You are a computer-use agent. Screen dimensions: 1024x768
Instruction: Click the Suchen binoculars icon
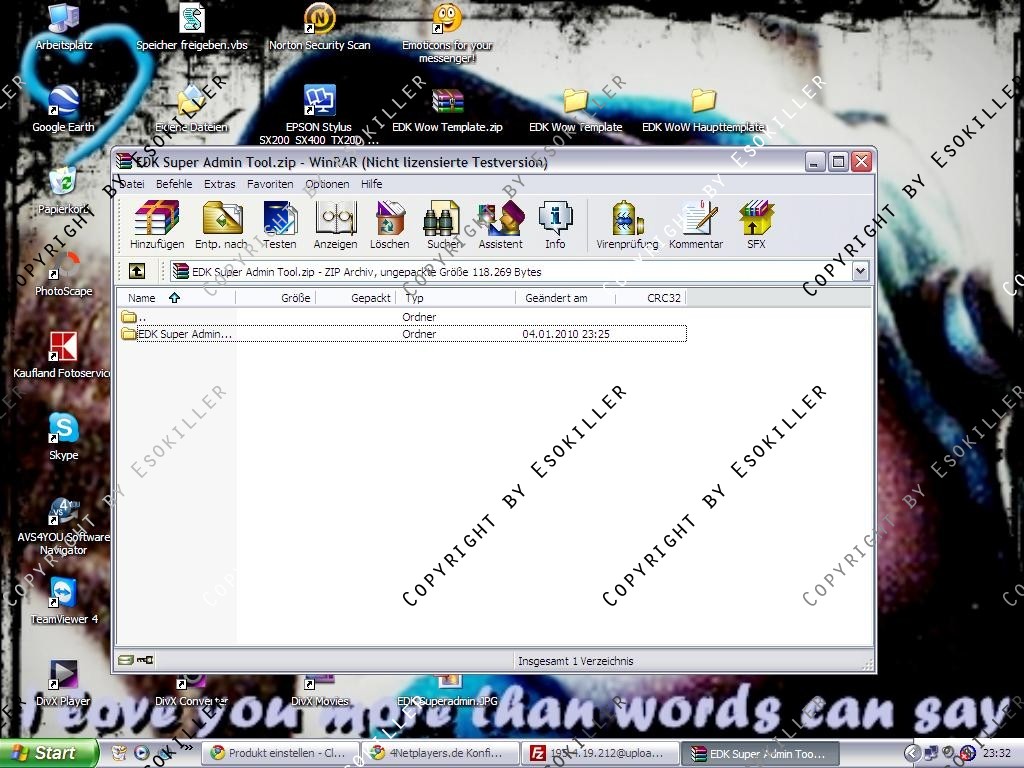pyautogui.click(x=443, y=224)
